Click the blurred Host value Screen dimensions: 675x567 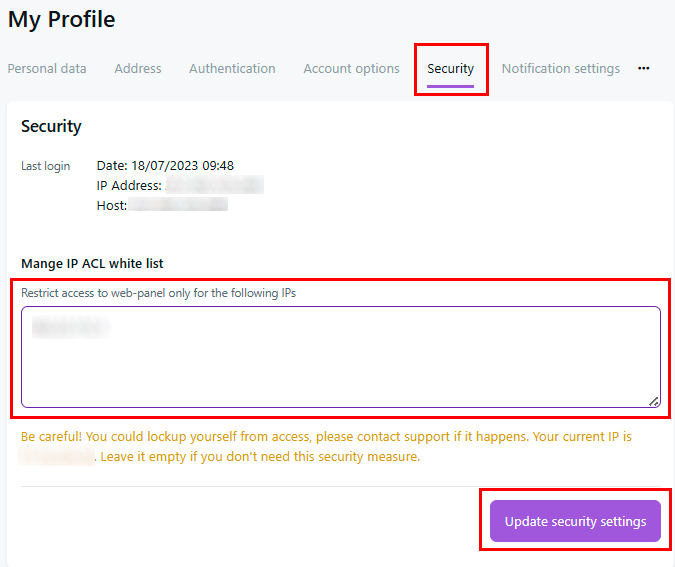coord(179,205)
